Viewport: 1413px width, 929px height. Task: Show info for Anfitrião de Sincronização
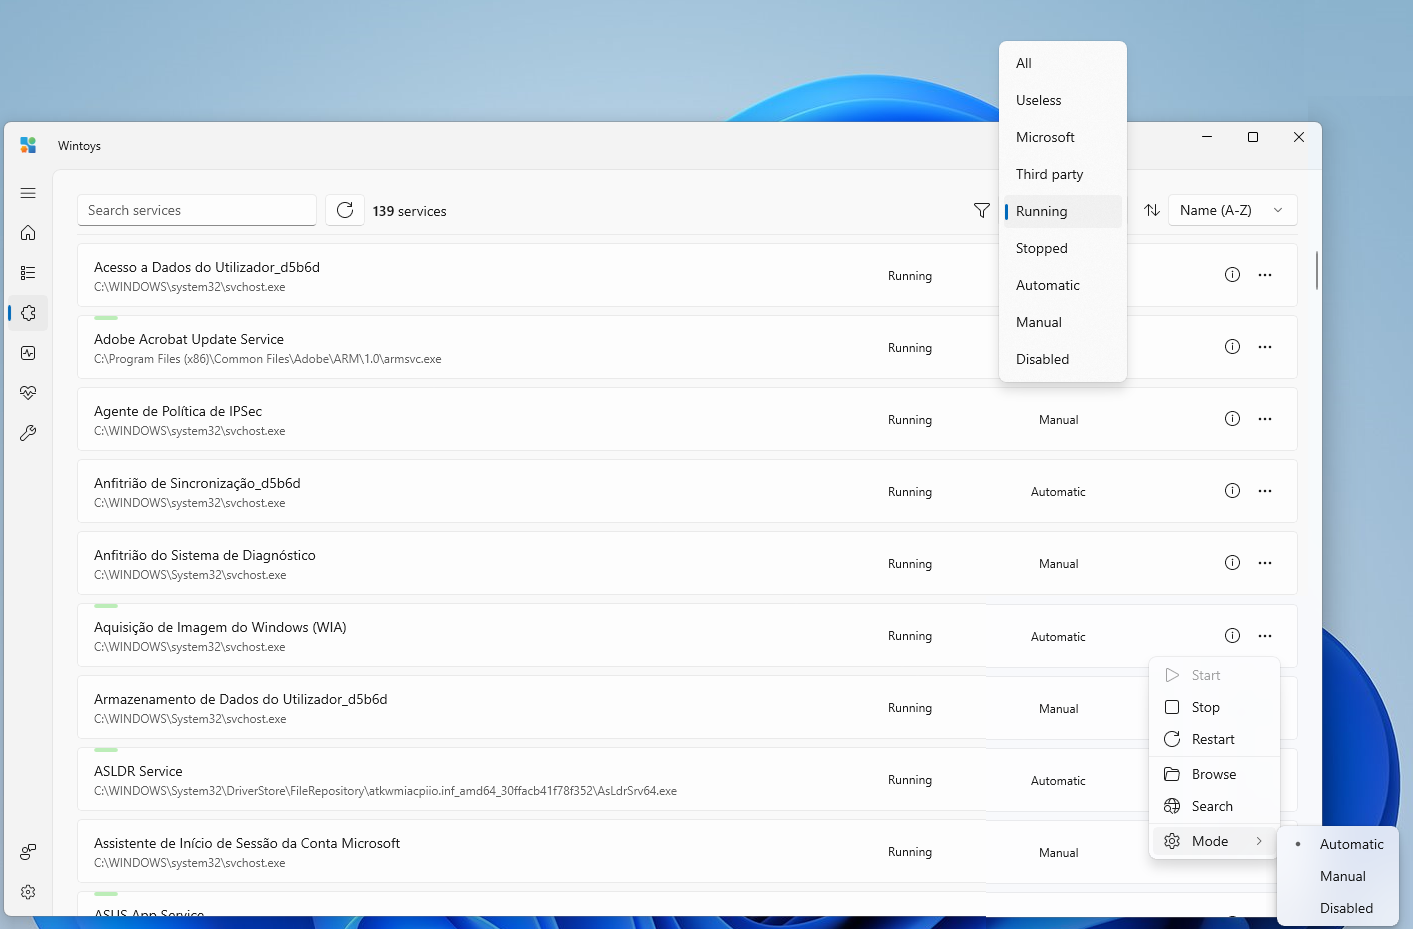click(1232, 491)
